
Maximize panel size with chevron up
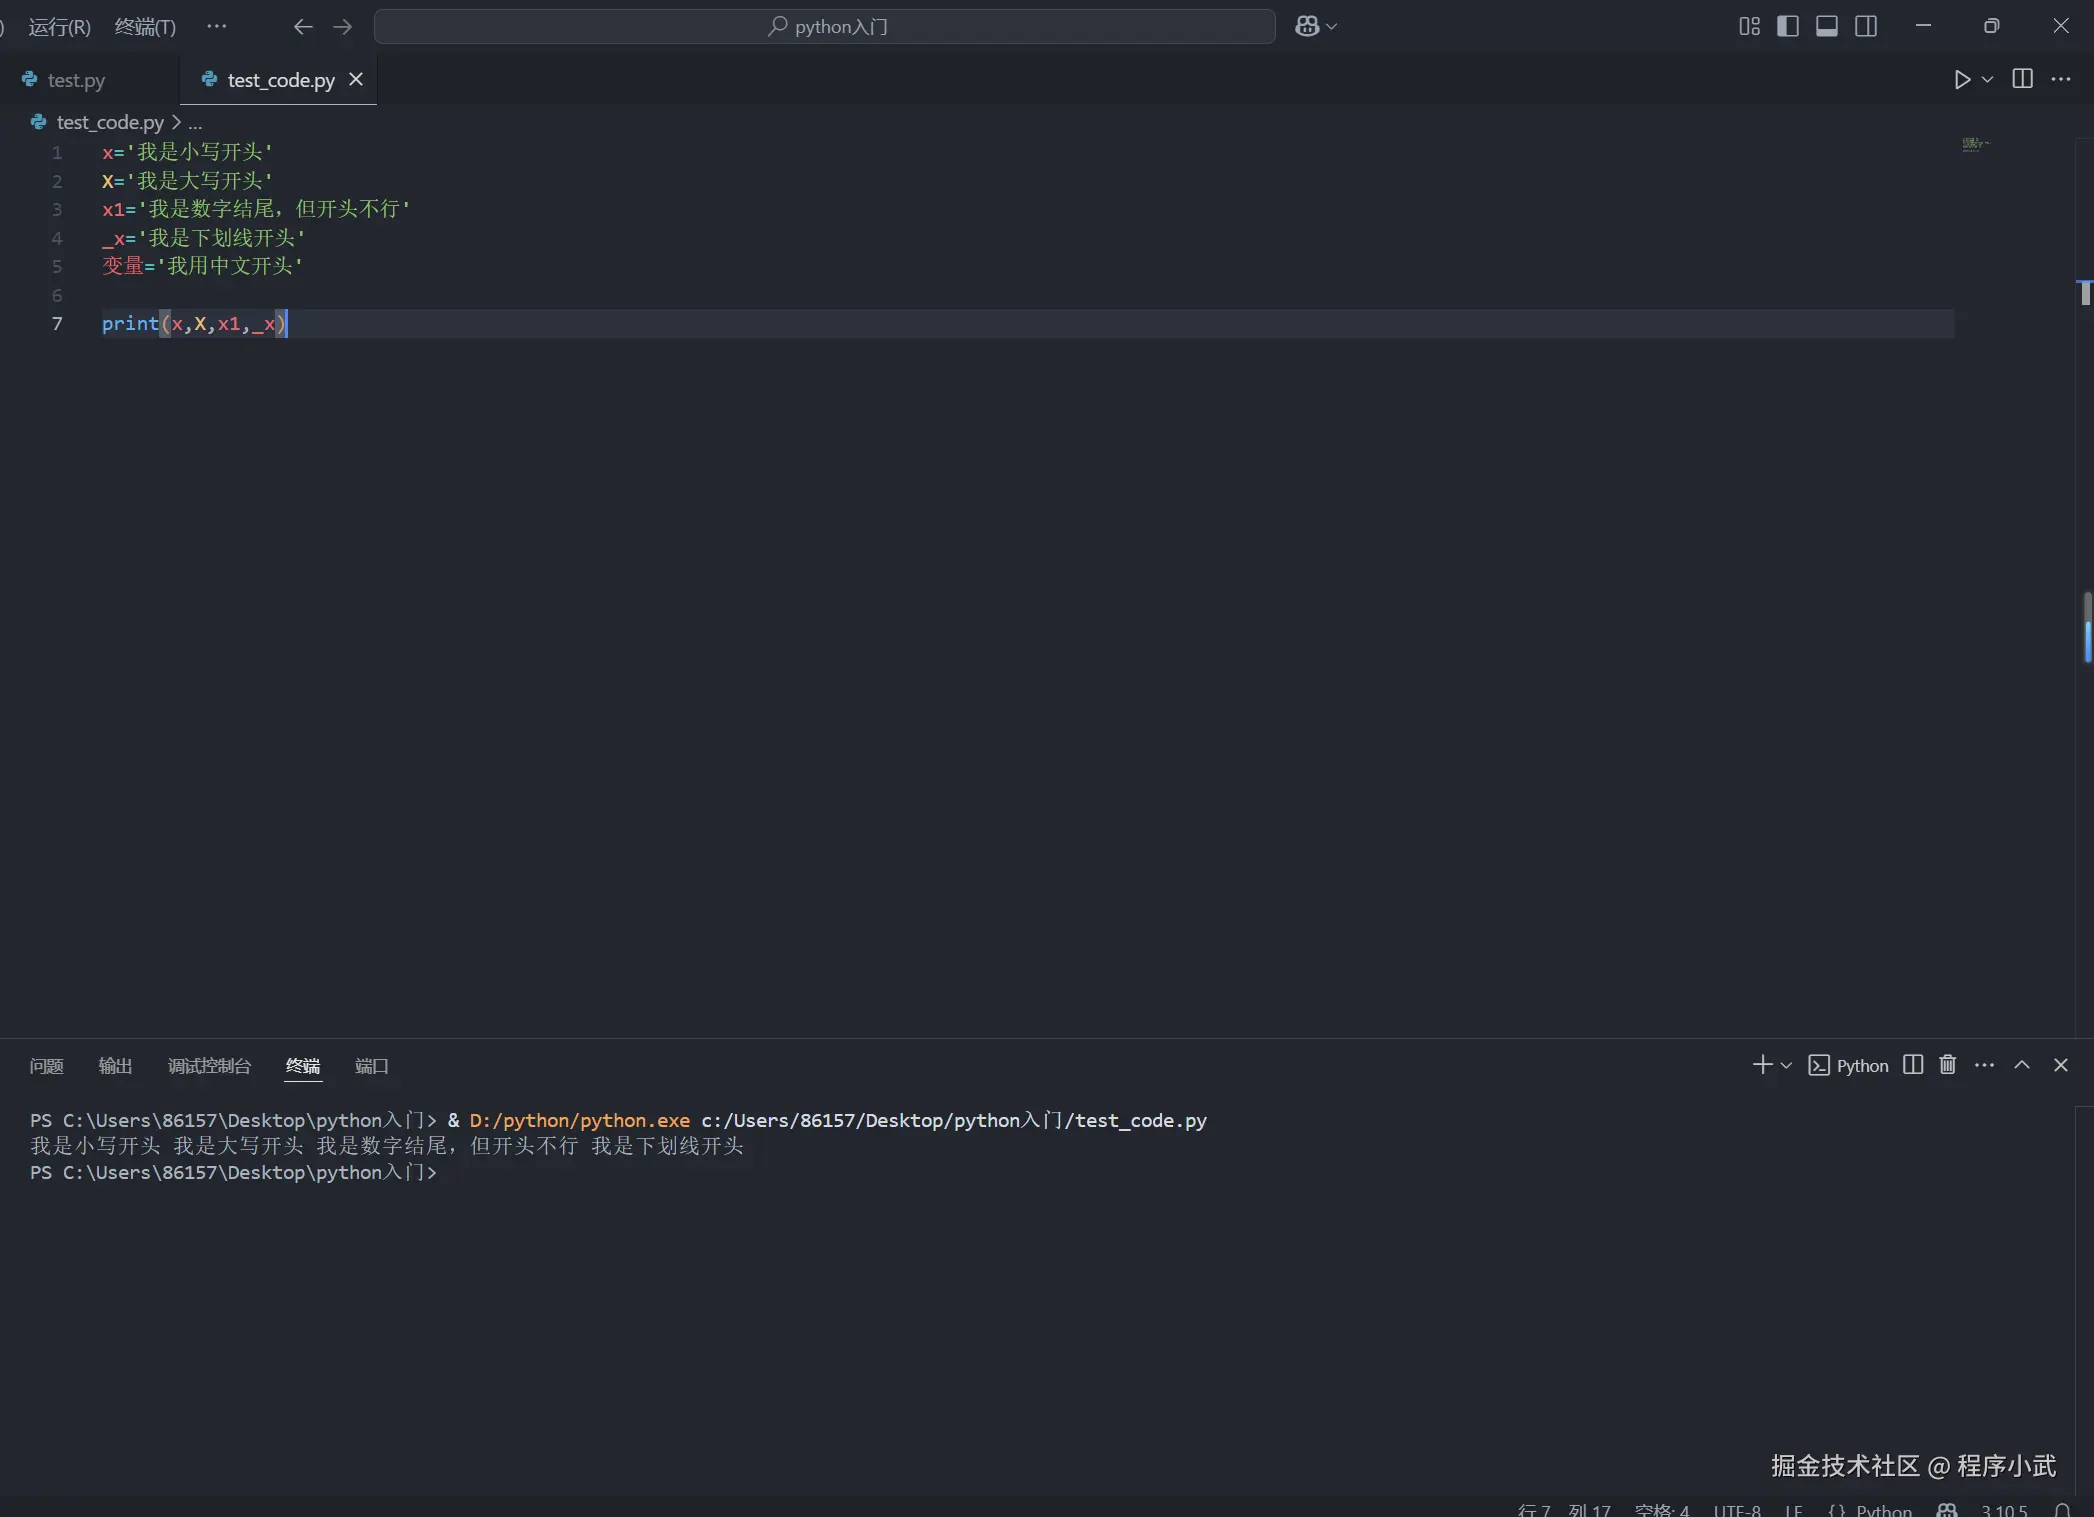click(x=2022, y=1065)
